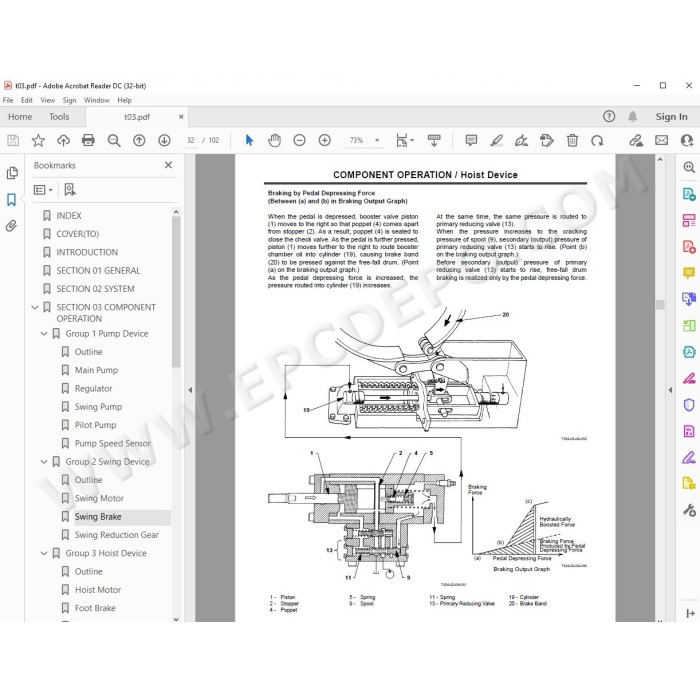Switch to the Home tab

coord(20,117)
